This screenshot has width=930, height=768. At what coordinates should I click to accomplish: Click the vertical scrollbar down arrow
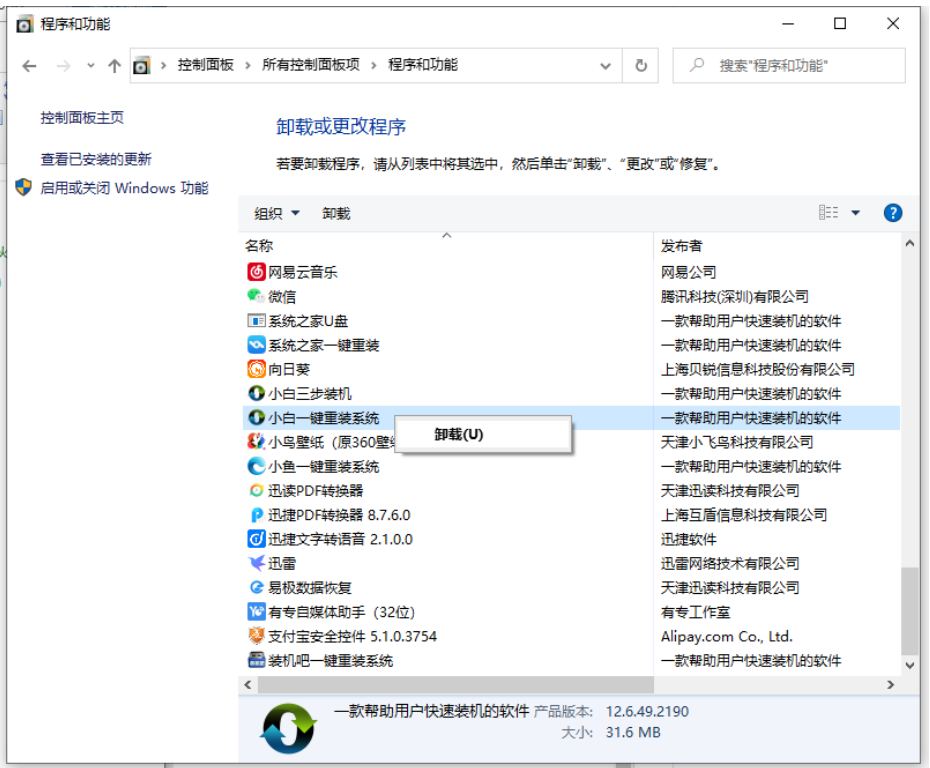909,665
